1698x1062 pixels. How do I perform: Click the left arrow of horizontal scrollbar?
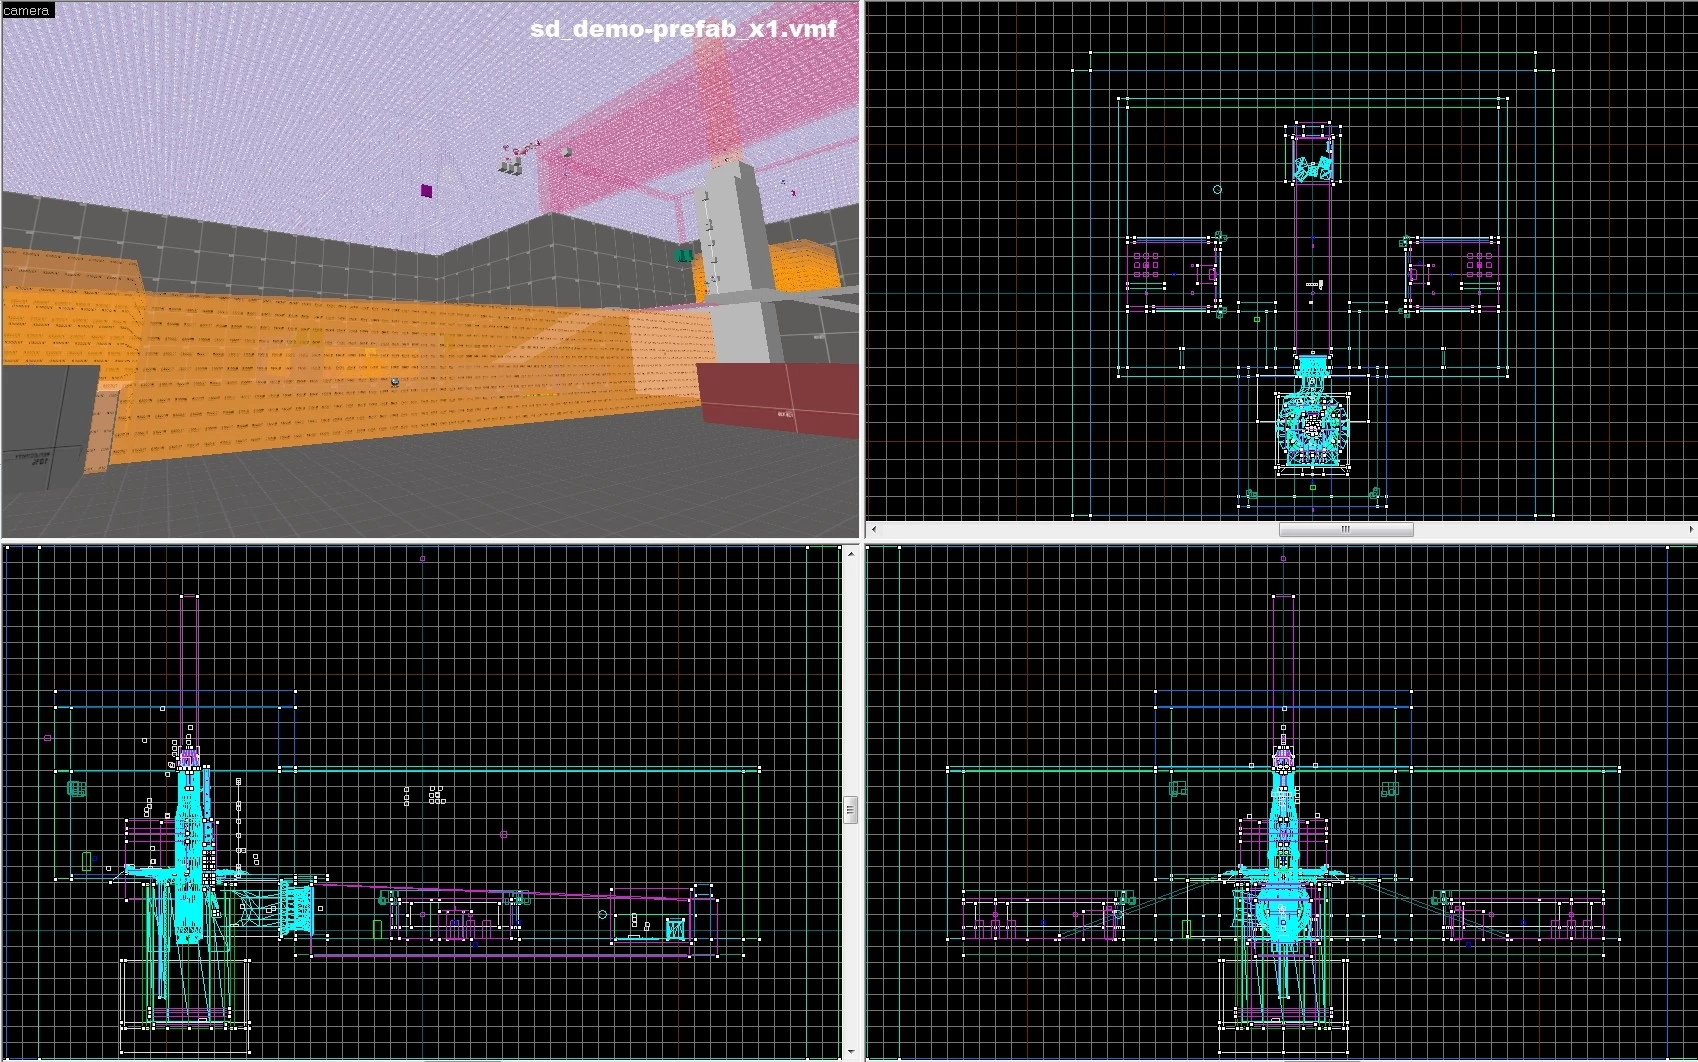(x=873, y=529)
